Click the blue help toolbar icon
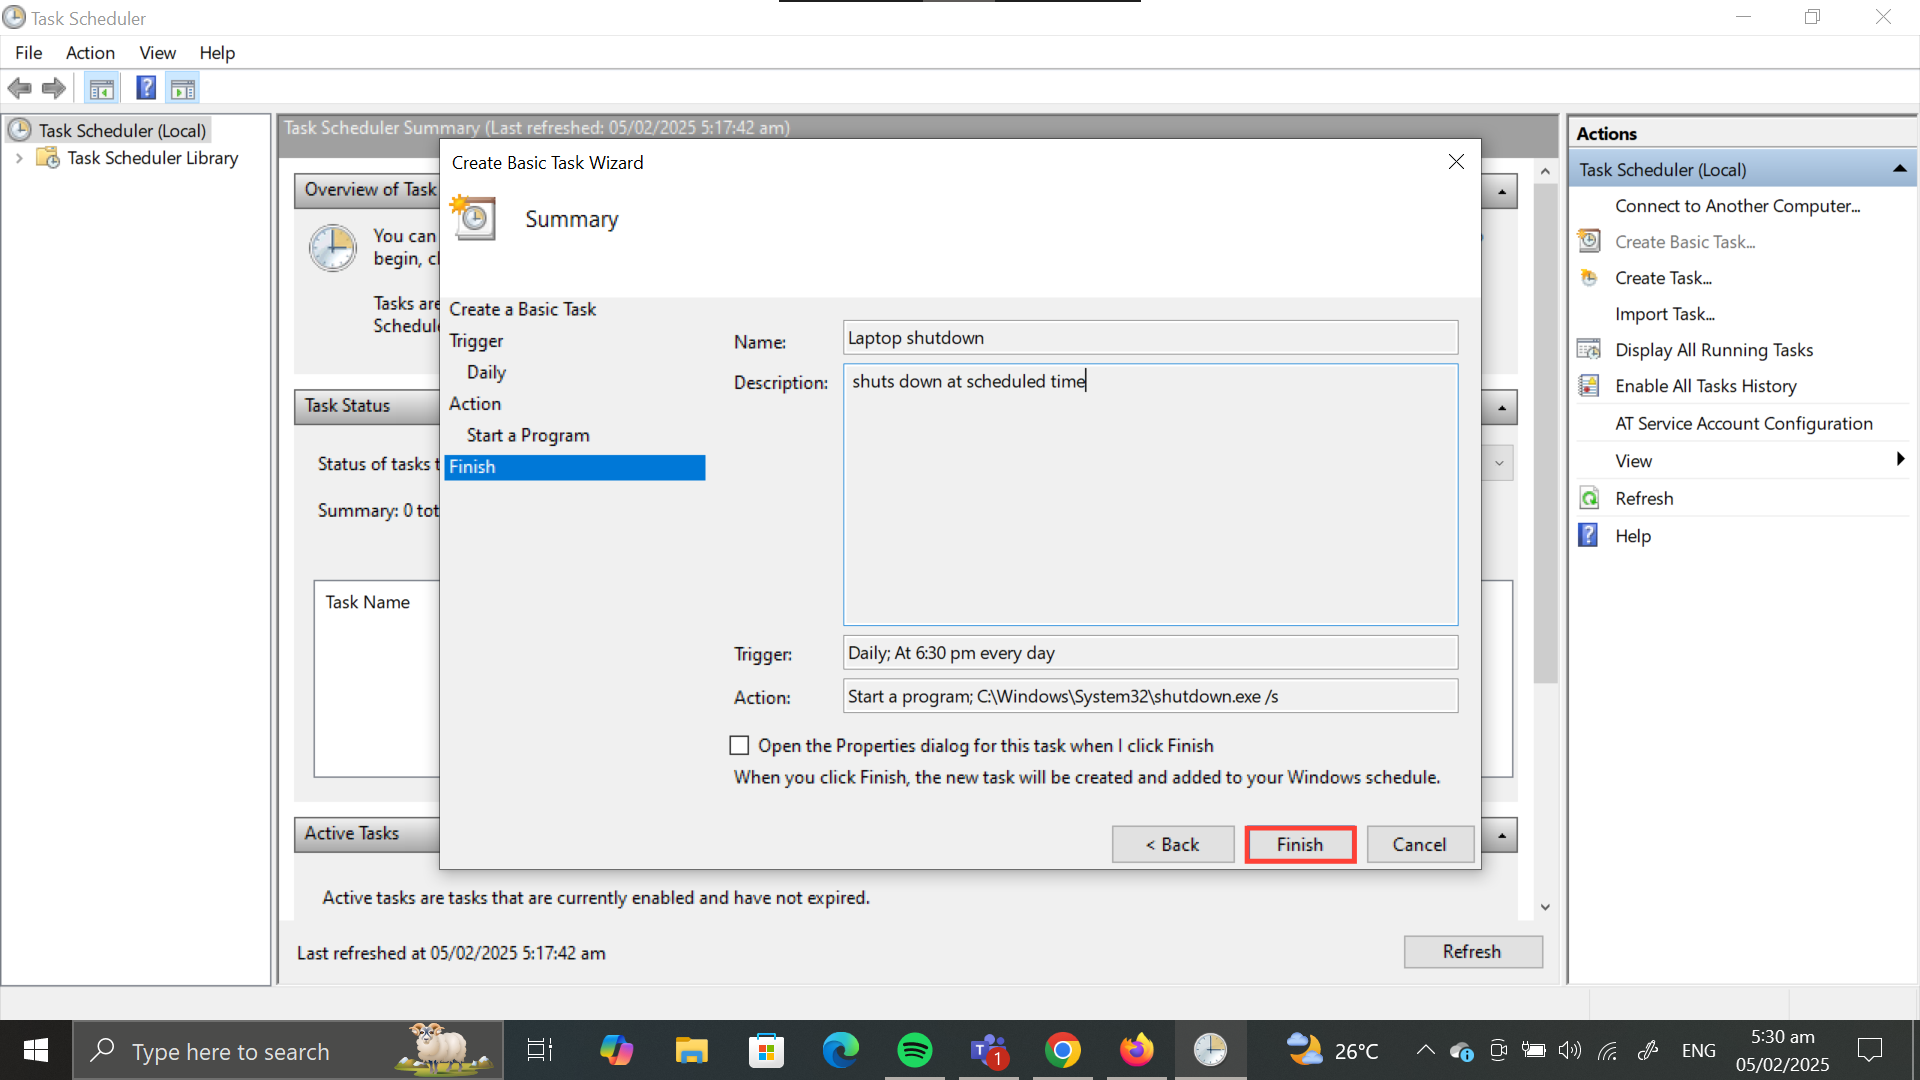 click(146, 88)
